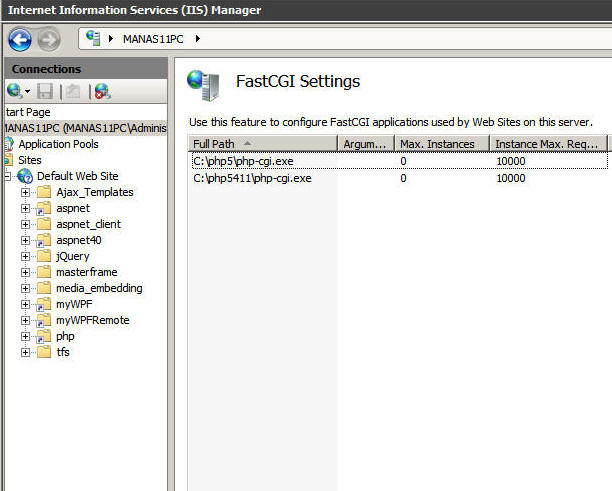This screenshot has height=491, width=612.
Task: Expand the php application node
Action: point(25,336)
